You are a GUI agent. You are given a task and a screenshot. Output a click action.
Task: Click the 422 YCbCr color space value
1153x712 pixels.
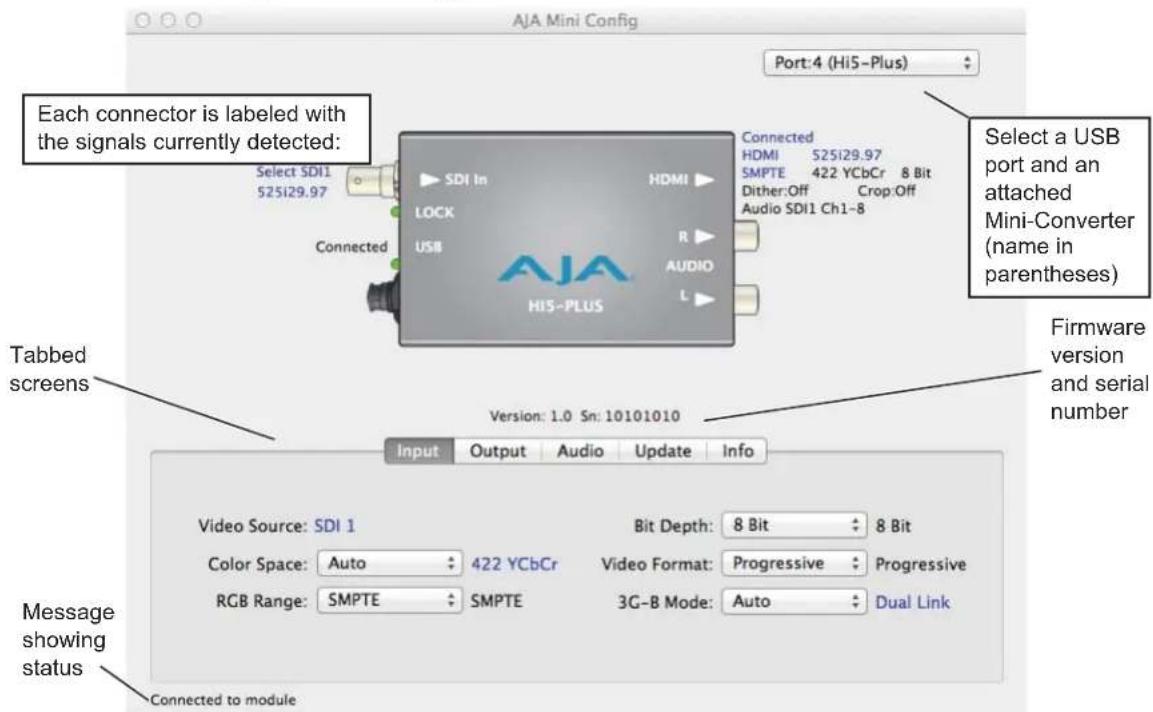(514, 564)
